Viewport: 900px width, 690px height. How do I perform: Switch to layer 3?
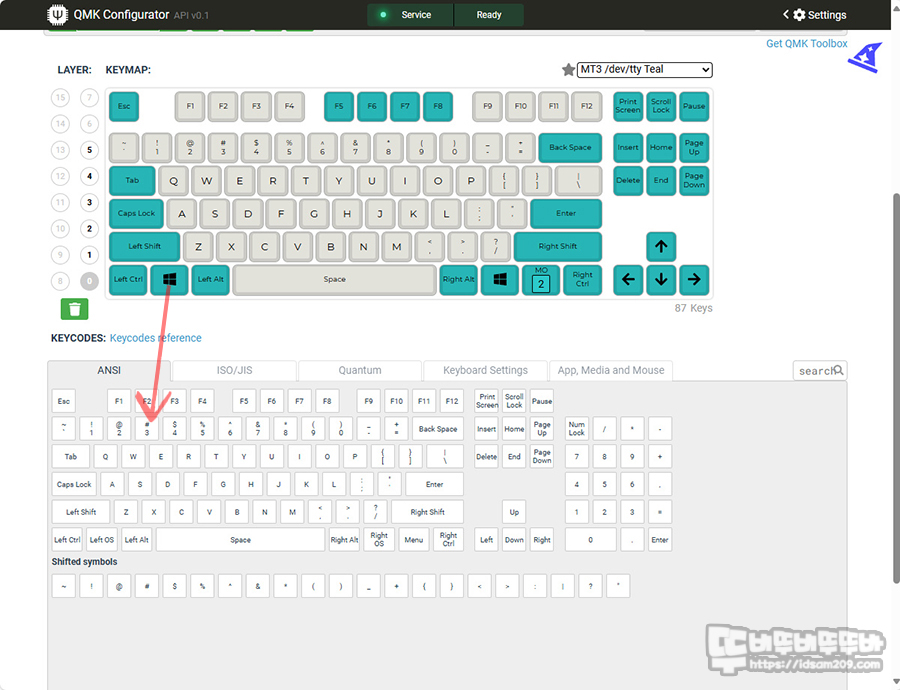click(x=89, y=202)
